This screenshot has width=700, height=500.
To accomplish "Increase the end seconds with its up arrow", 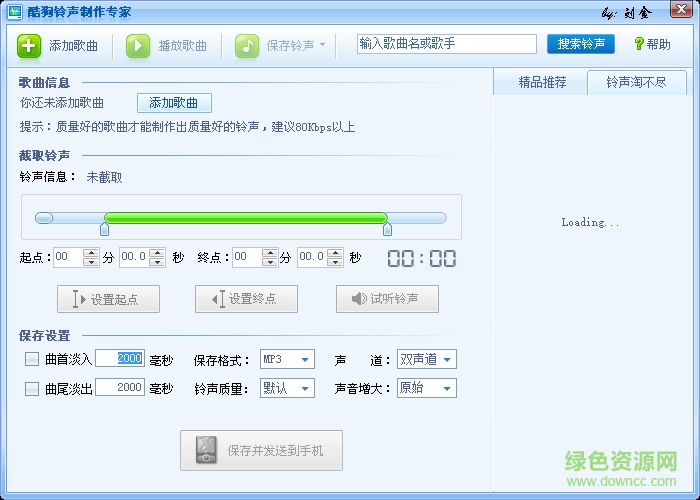I will 335,253.
